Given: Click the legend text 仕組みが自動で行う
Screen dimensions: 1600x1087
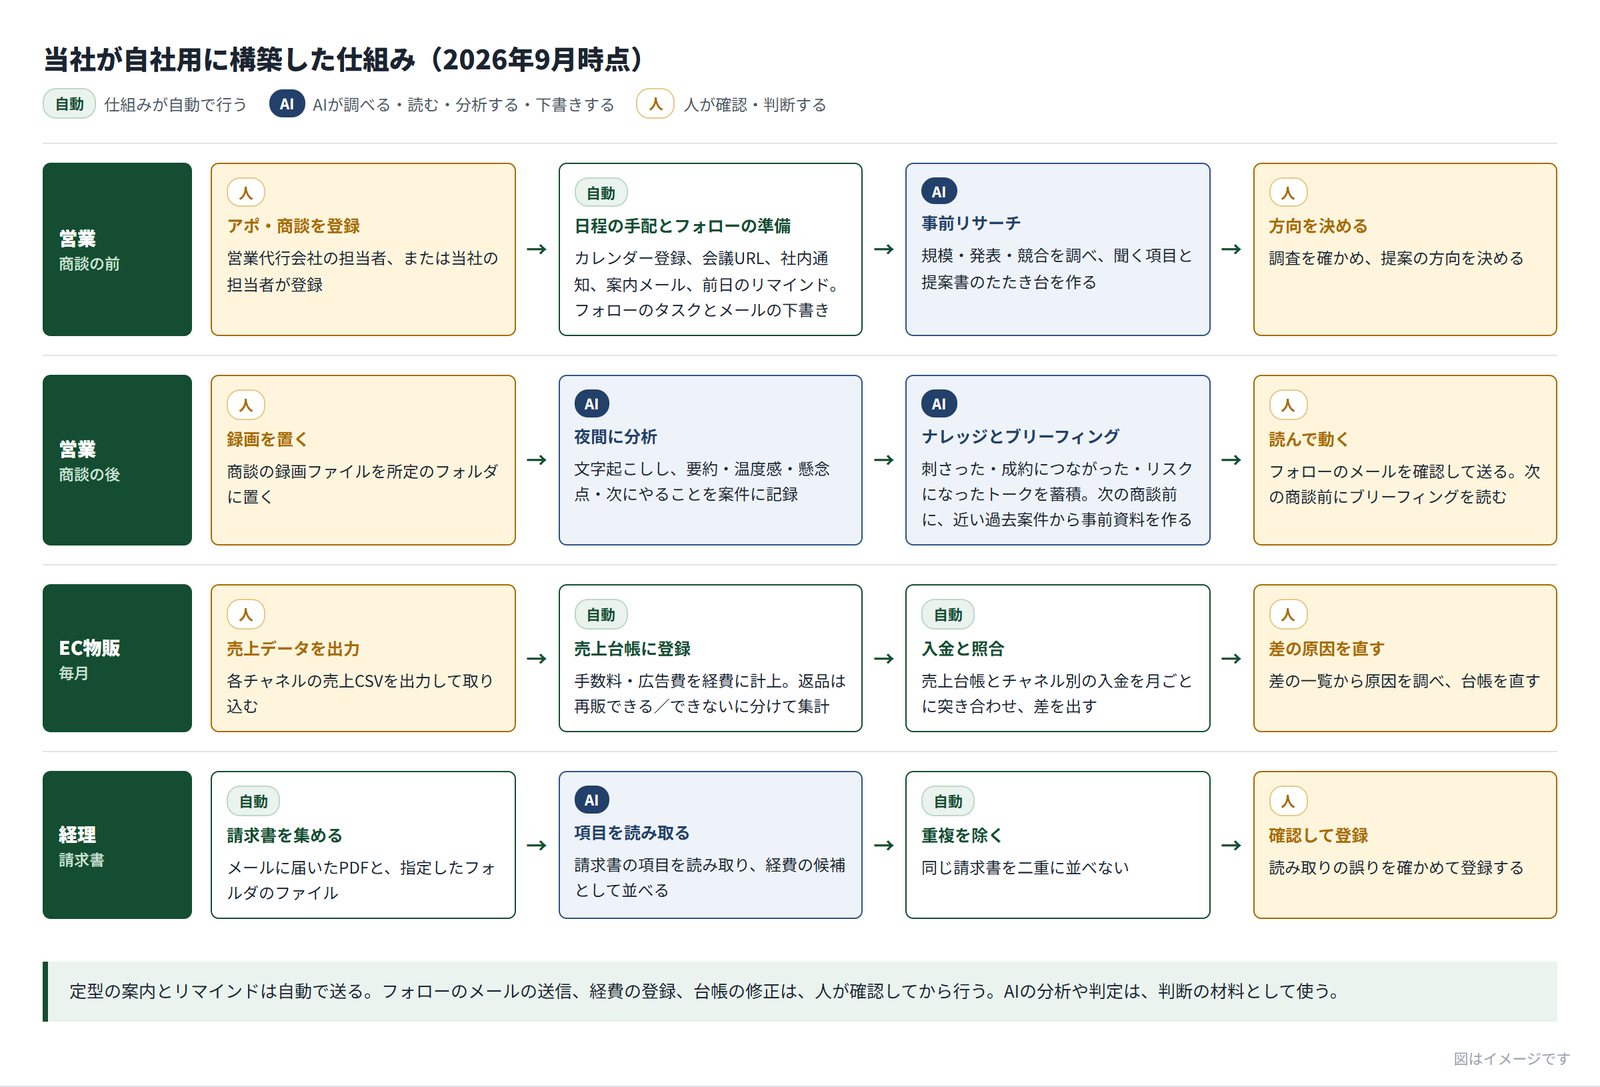Looking at the screenshot, I should click(x=175, y=105).
